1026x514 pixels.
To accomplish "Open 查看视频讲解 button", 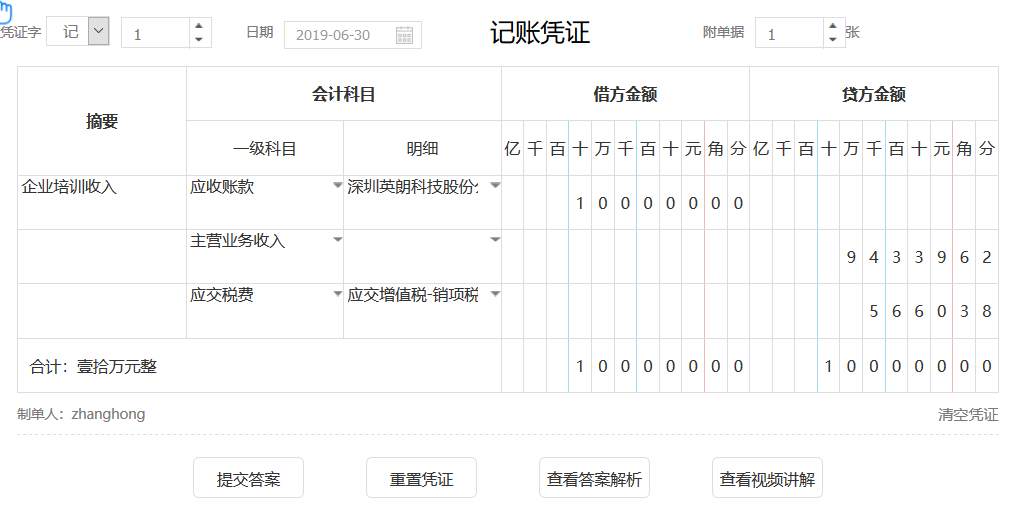I will (767, 479).
